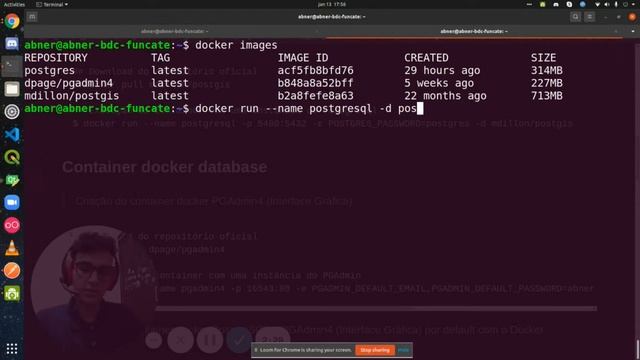
Task: Click the 227MB size value
Action: [x=547, y=83]
